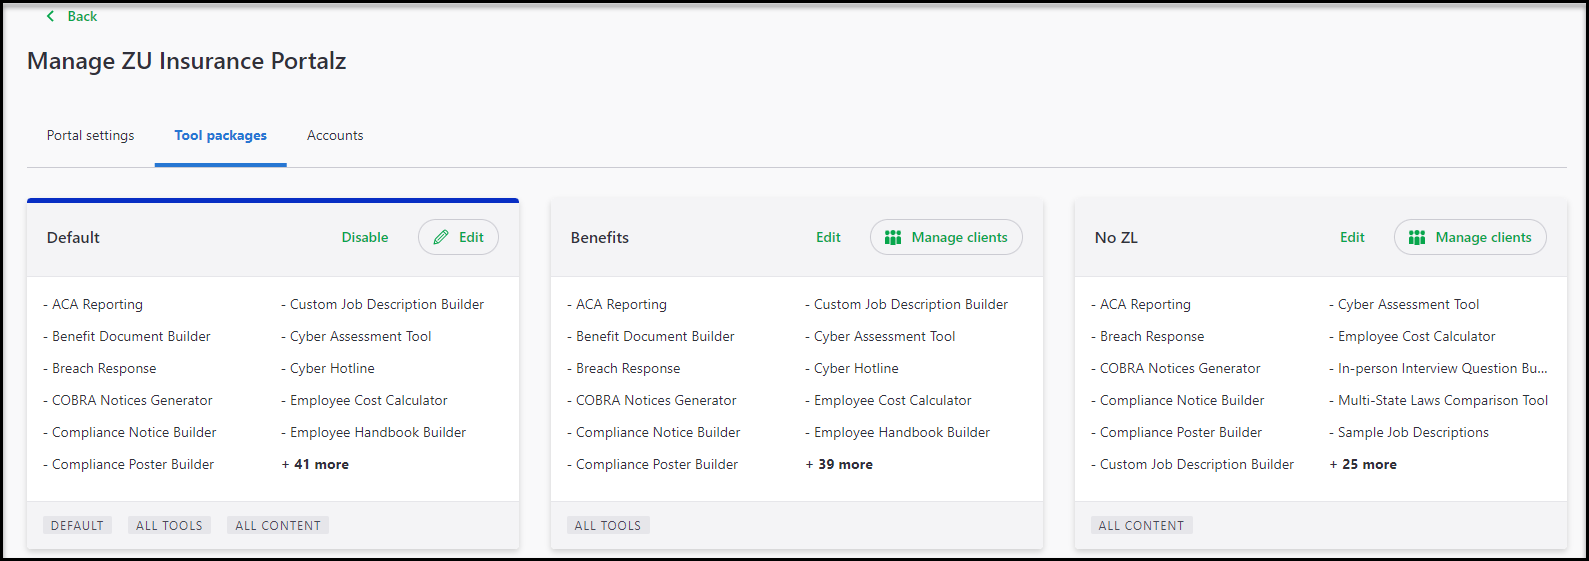
Task: Click 'Breach Response' in No ZL card
Action: (x=1152, y=336)
